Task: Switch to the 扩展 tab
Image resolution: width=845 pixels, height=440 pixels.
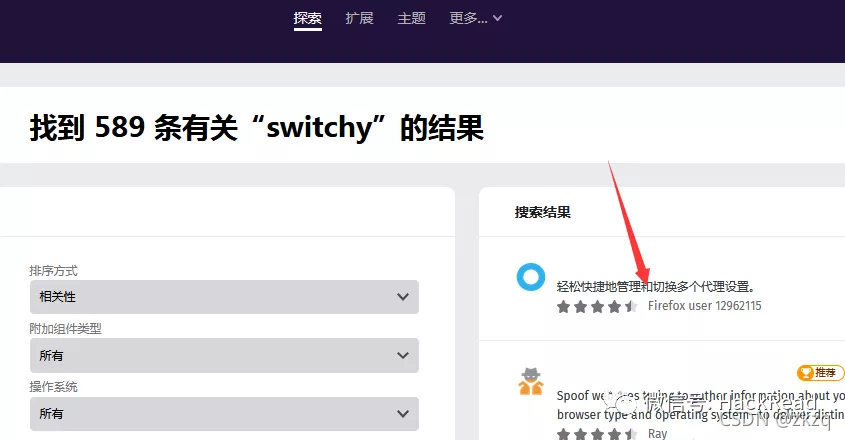Action: point(359,18)
